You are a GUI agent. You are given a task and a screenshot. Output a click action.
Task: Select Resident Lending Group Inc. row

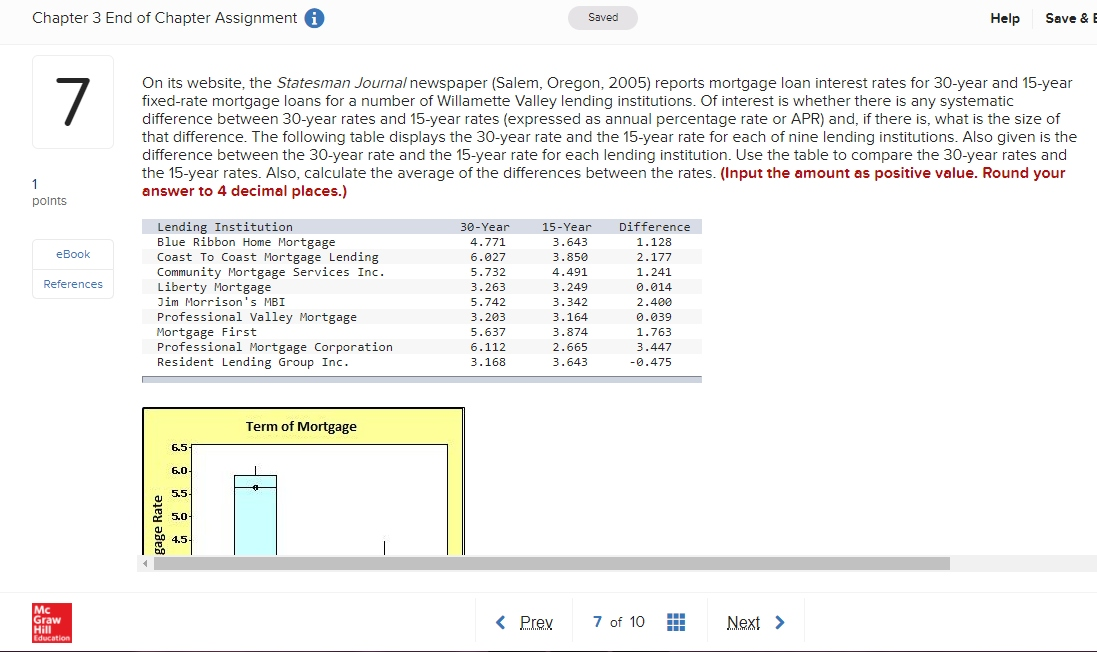tap(422, 362)
